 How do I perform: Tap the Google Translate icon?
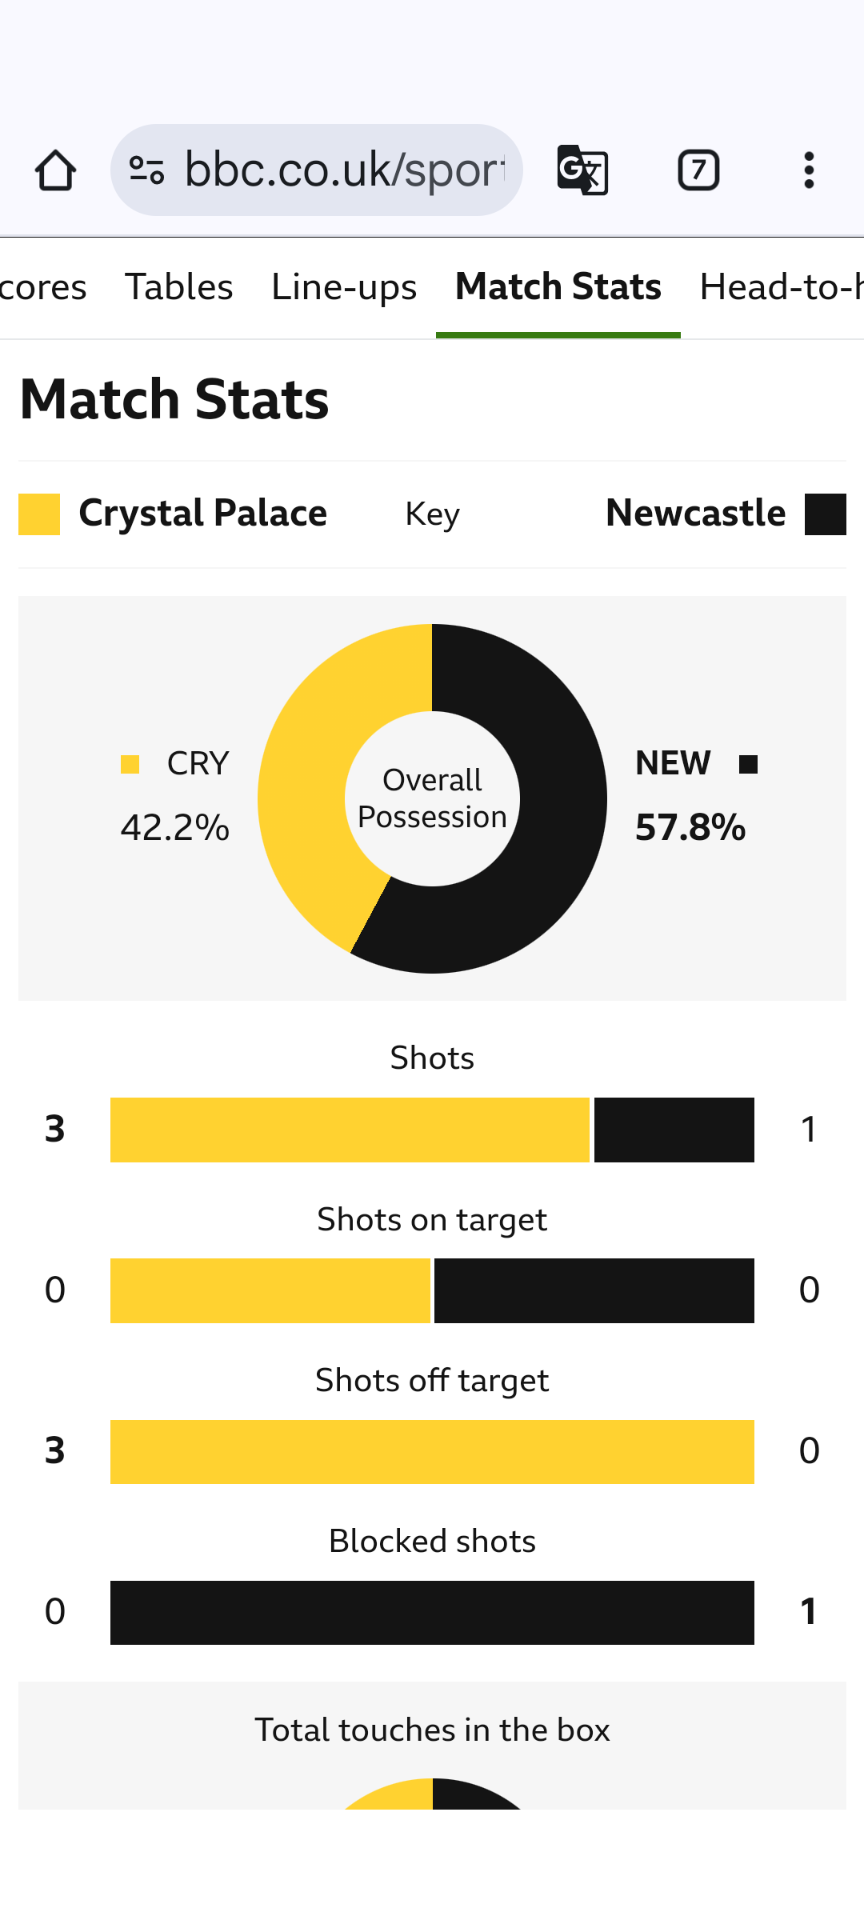(x=582, y=170)
